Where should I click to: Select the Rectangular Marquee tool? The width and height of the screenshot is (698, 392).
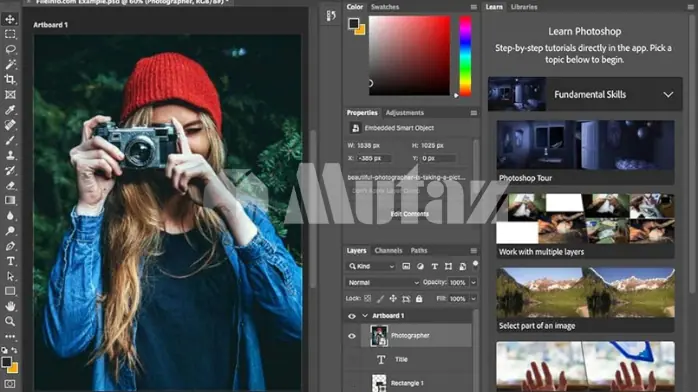10,34
